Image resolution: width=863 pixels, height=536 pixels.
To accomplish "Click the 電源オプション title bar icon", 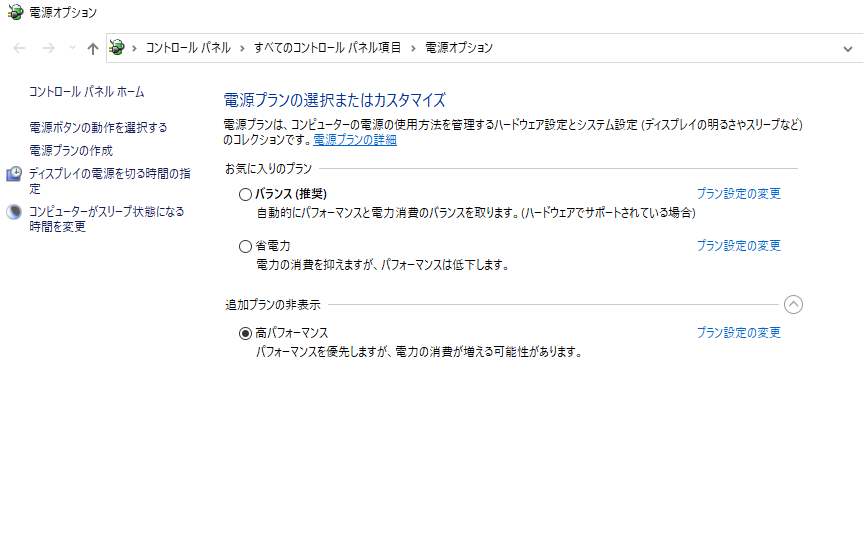I will tap(15, 12).
